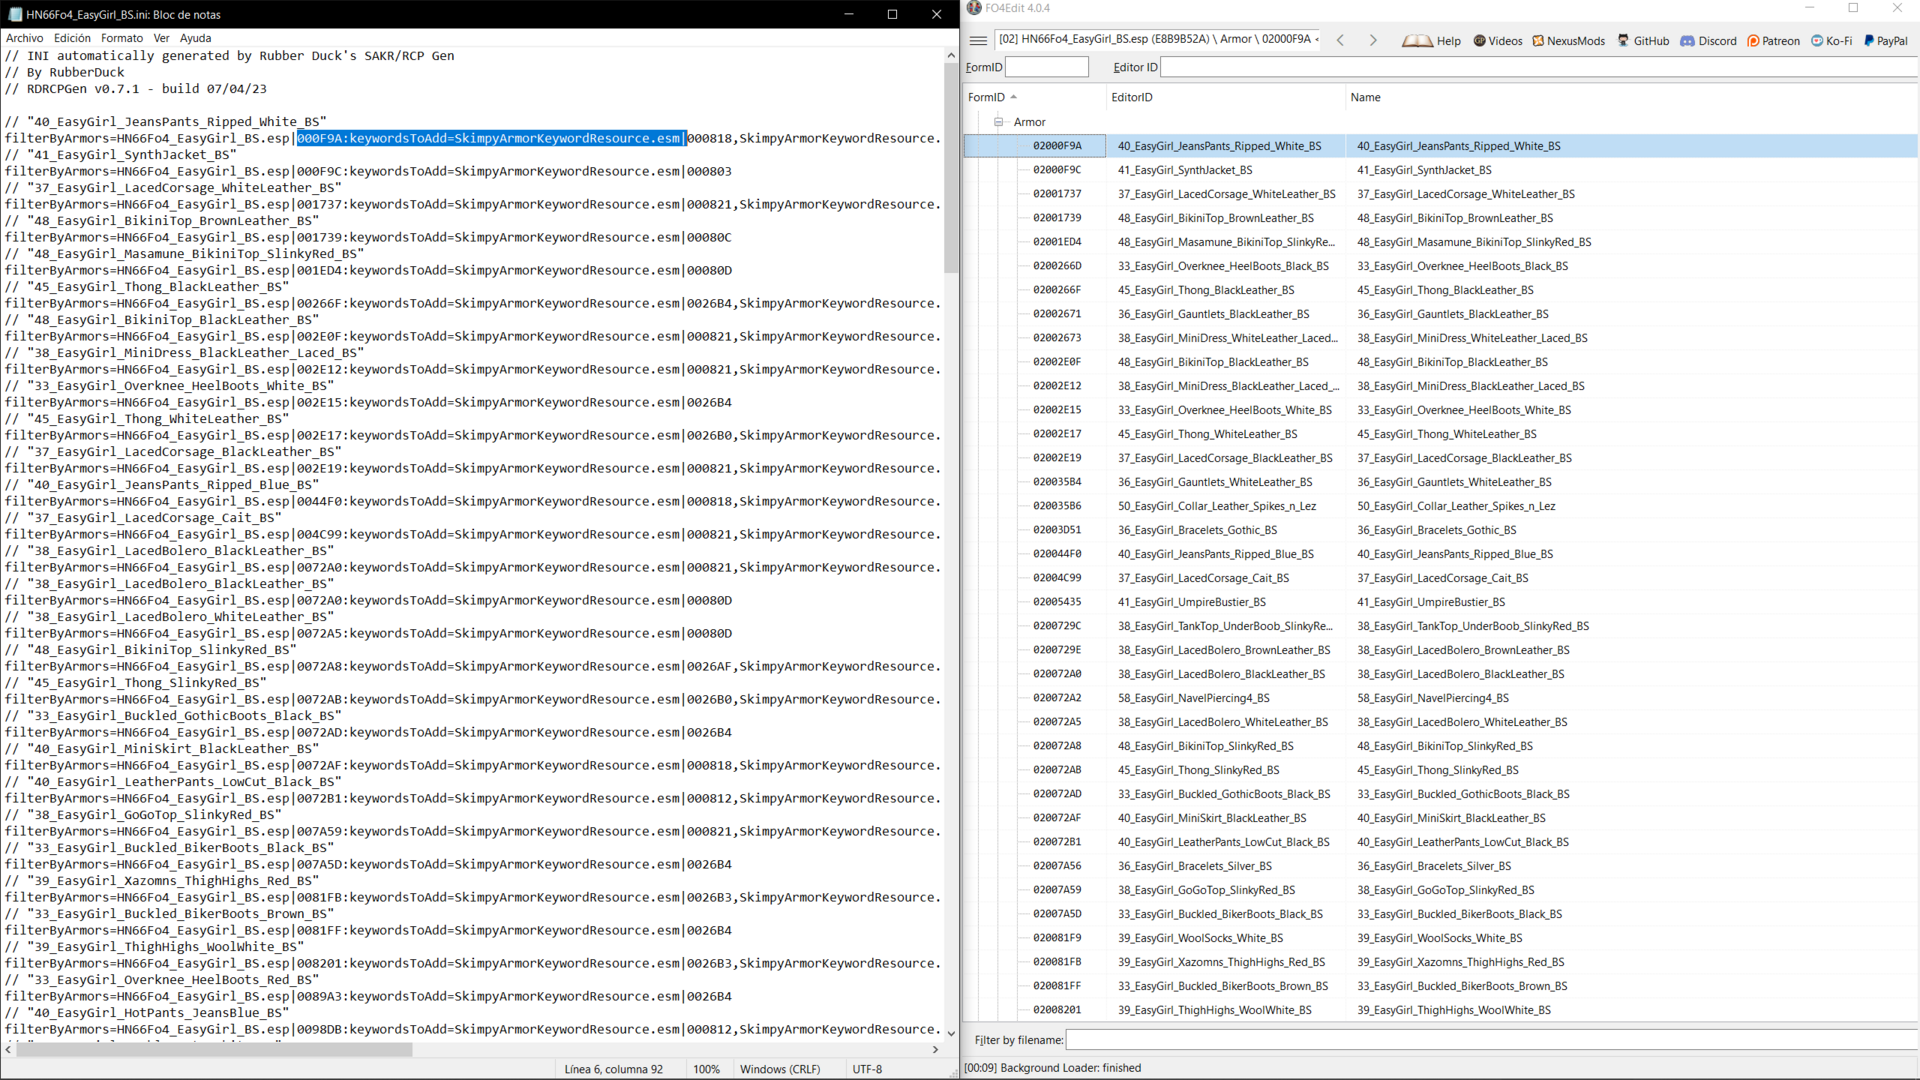The image size is (1920, 1080).
Task: Select row 02001739 BikiniTop_BrownLeather
Action: click(x=1441, y=218)
